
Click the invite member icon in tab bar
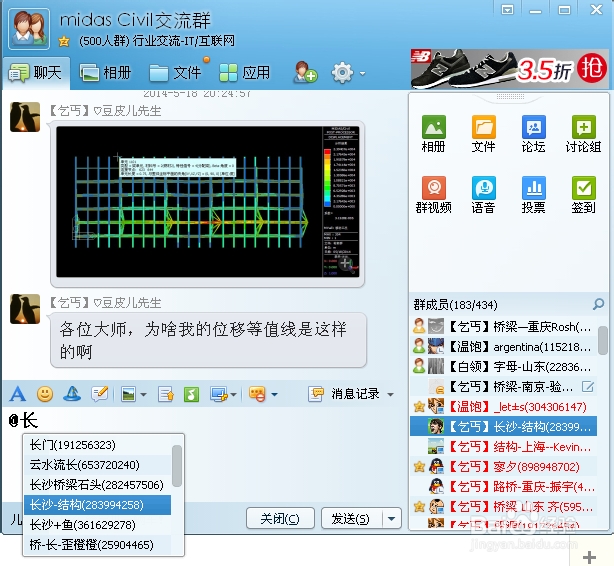tap(305, 72)
